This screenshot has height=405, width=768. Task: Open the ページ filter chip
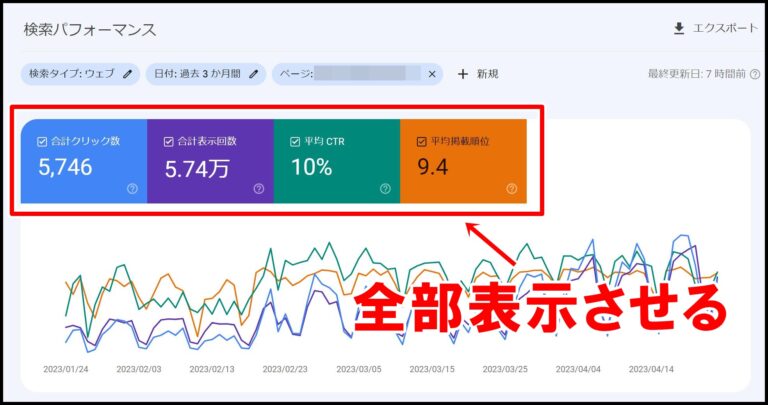point(358,74)
